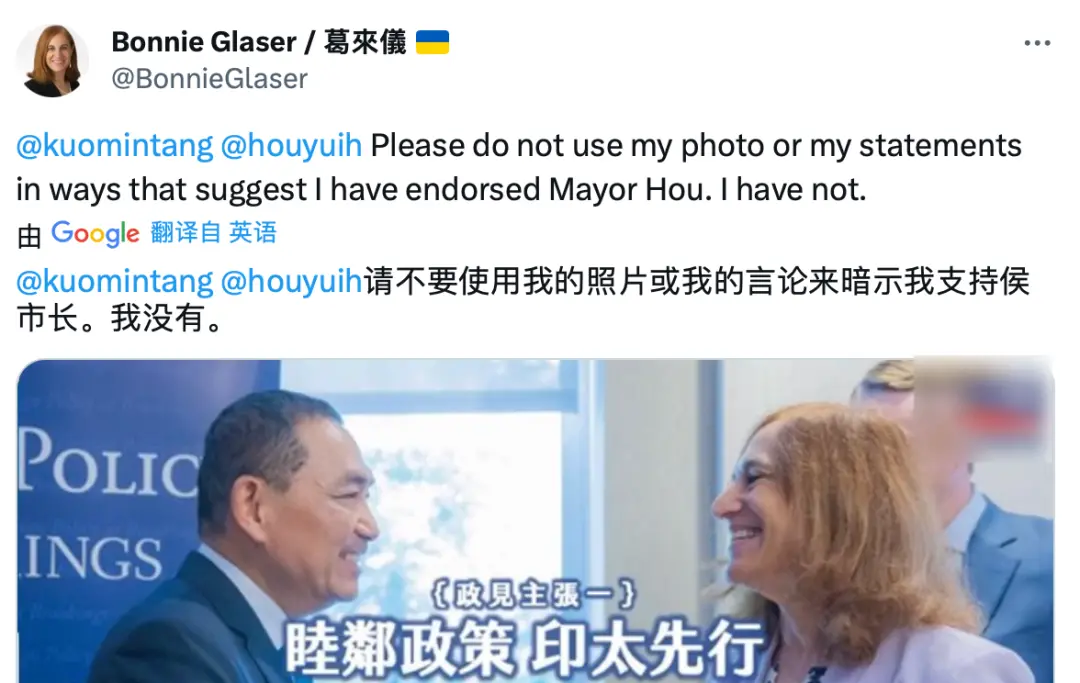Open the Bonnie Glaser display name
The width and height of the screenshot is (1080, 683).
point(259,42)
